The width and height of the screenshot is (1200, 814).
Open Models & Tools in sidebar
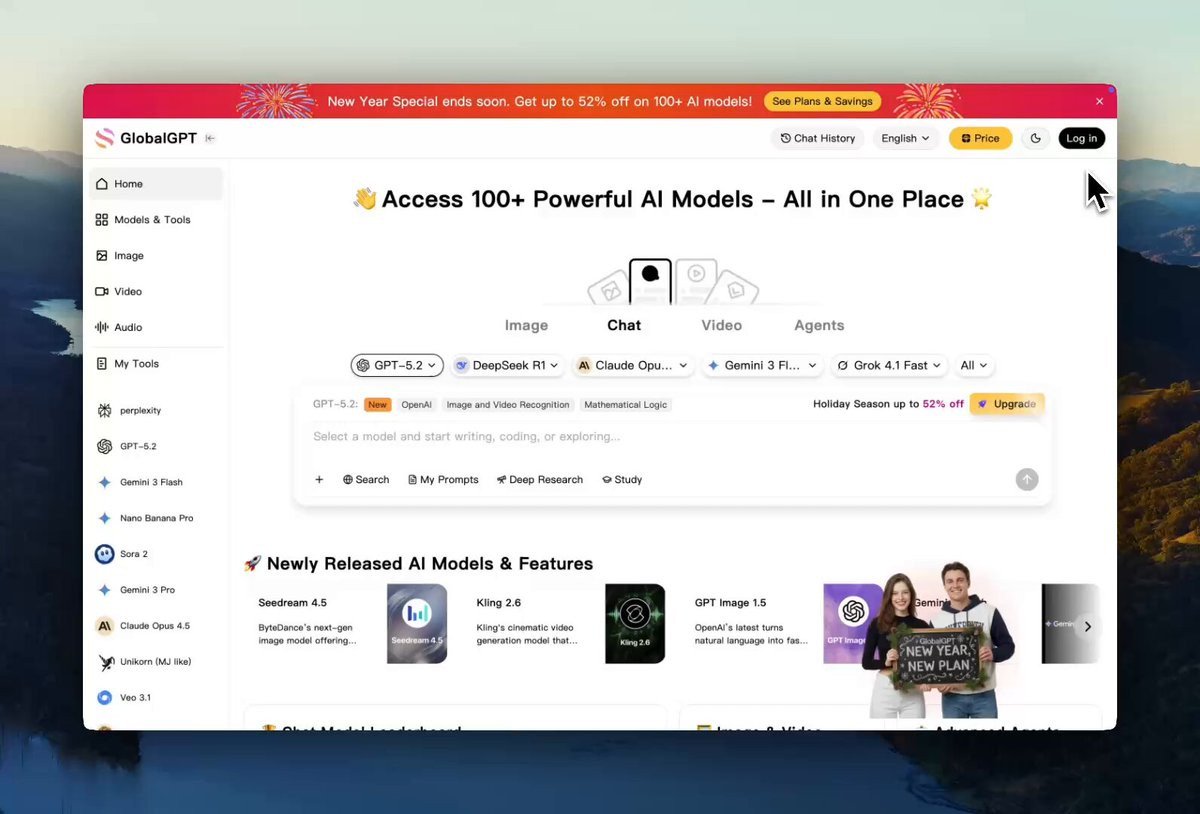coord(156,220)
